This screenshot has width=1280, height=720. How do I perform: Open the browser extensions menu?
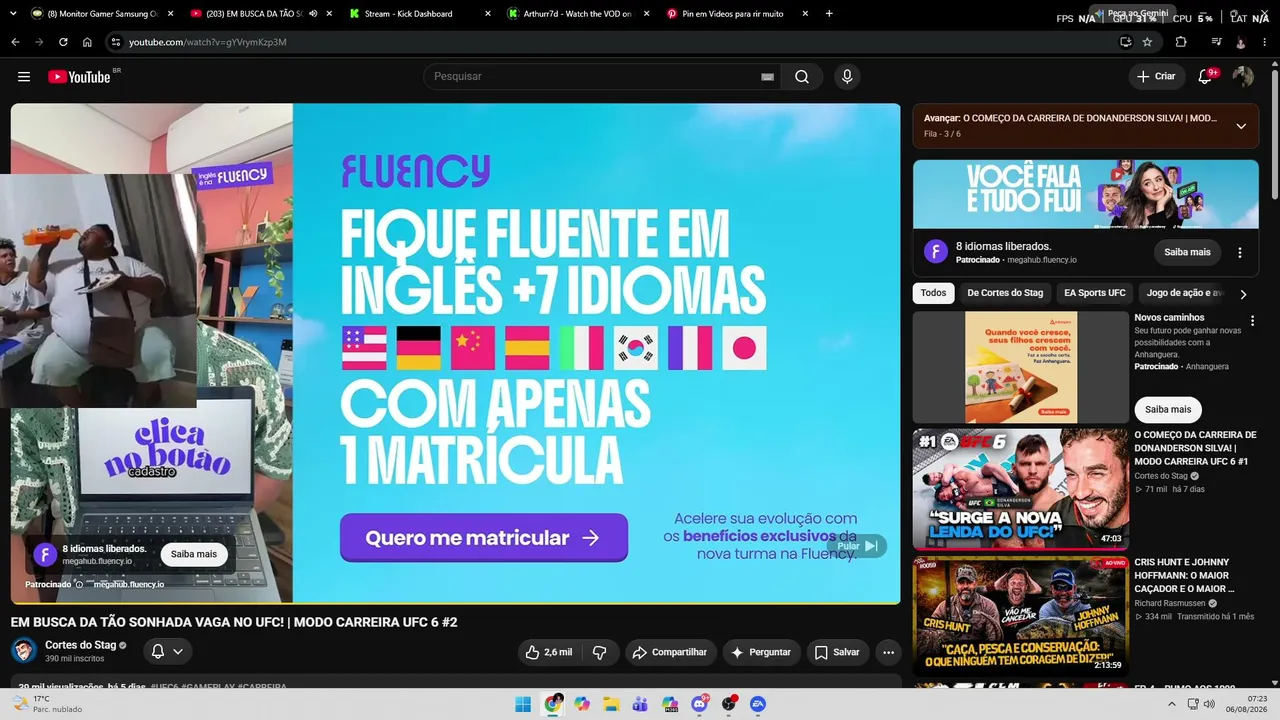coord(1181,42)
